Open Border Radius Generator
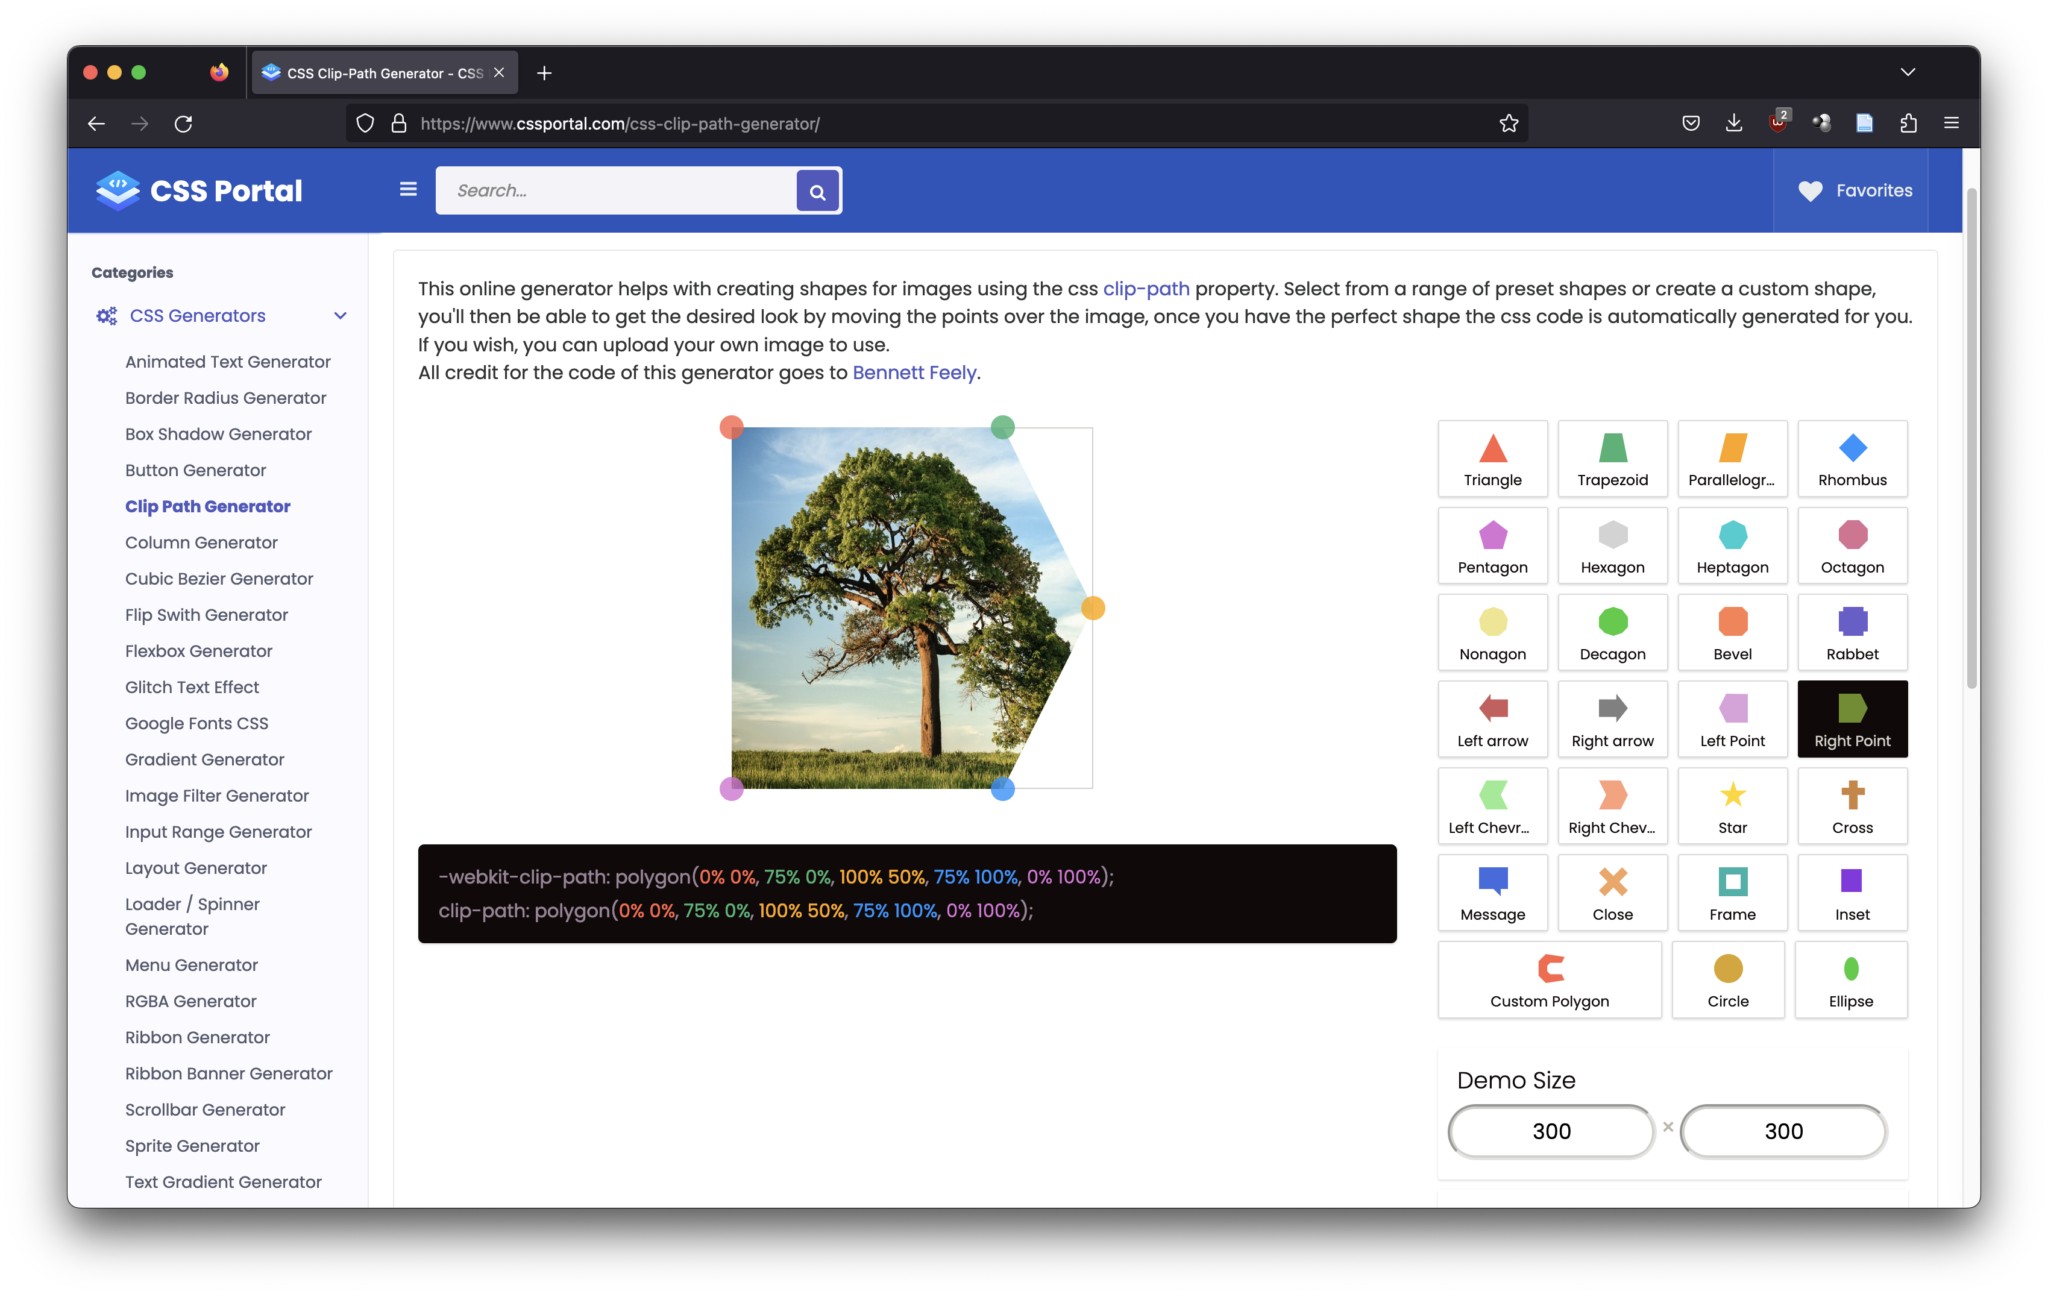 (225, 398)
